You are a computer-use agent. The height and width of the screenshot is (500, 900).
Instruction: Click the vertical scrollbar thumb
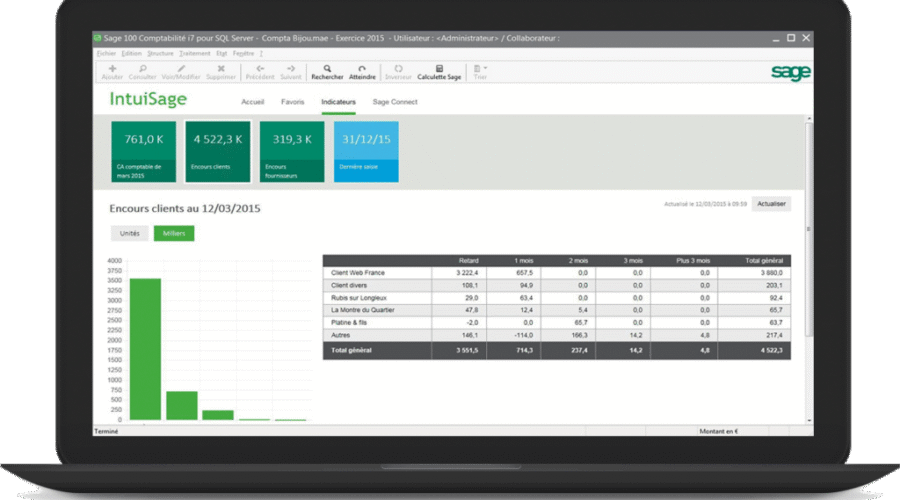809,230
